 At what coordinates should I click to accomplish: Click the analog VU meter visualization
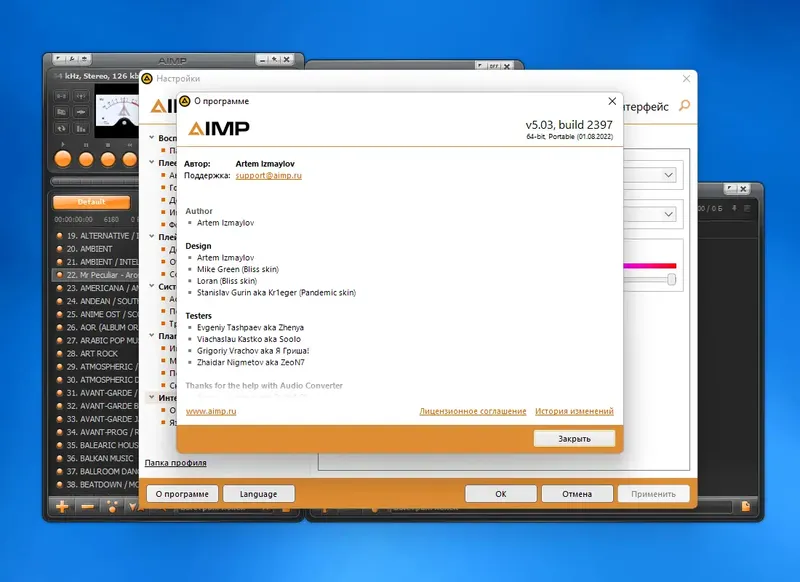[x=117, y=111]
